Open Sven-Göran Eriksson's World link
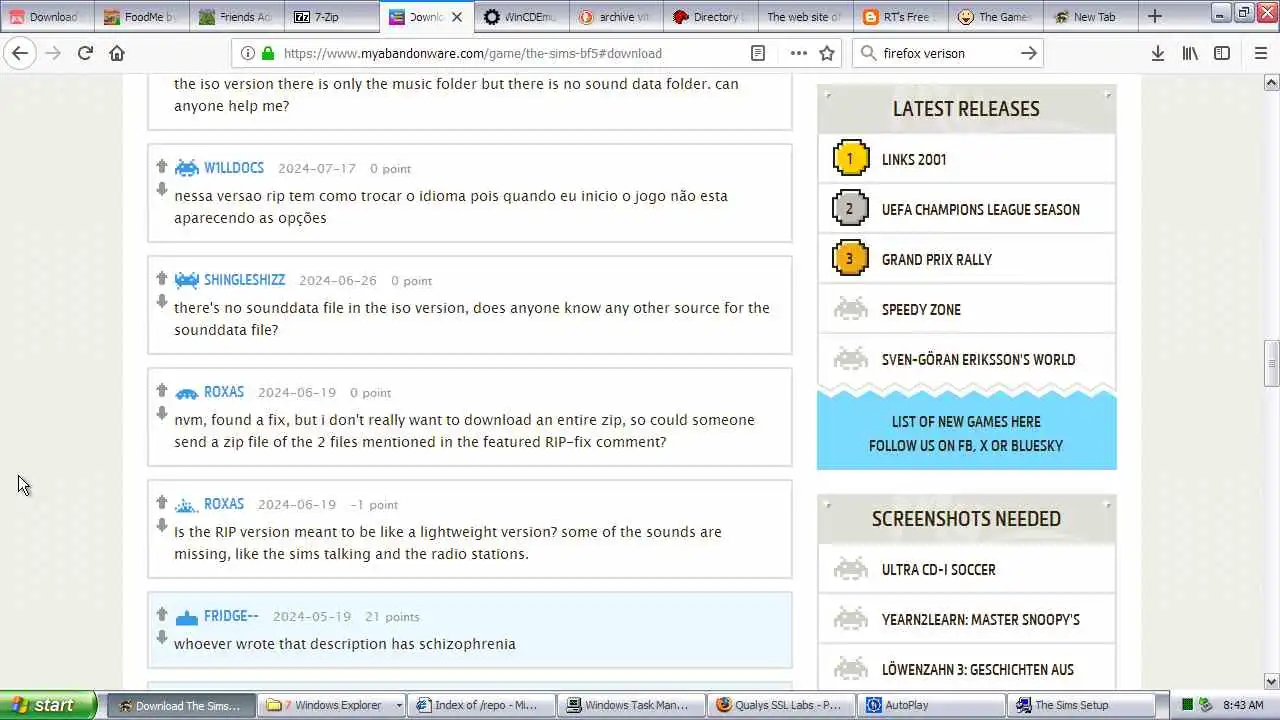 tap(979, 359)
